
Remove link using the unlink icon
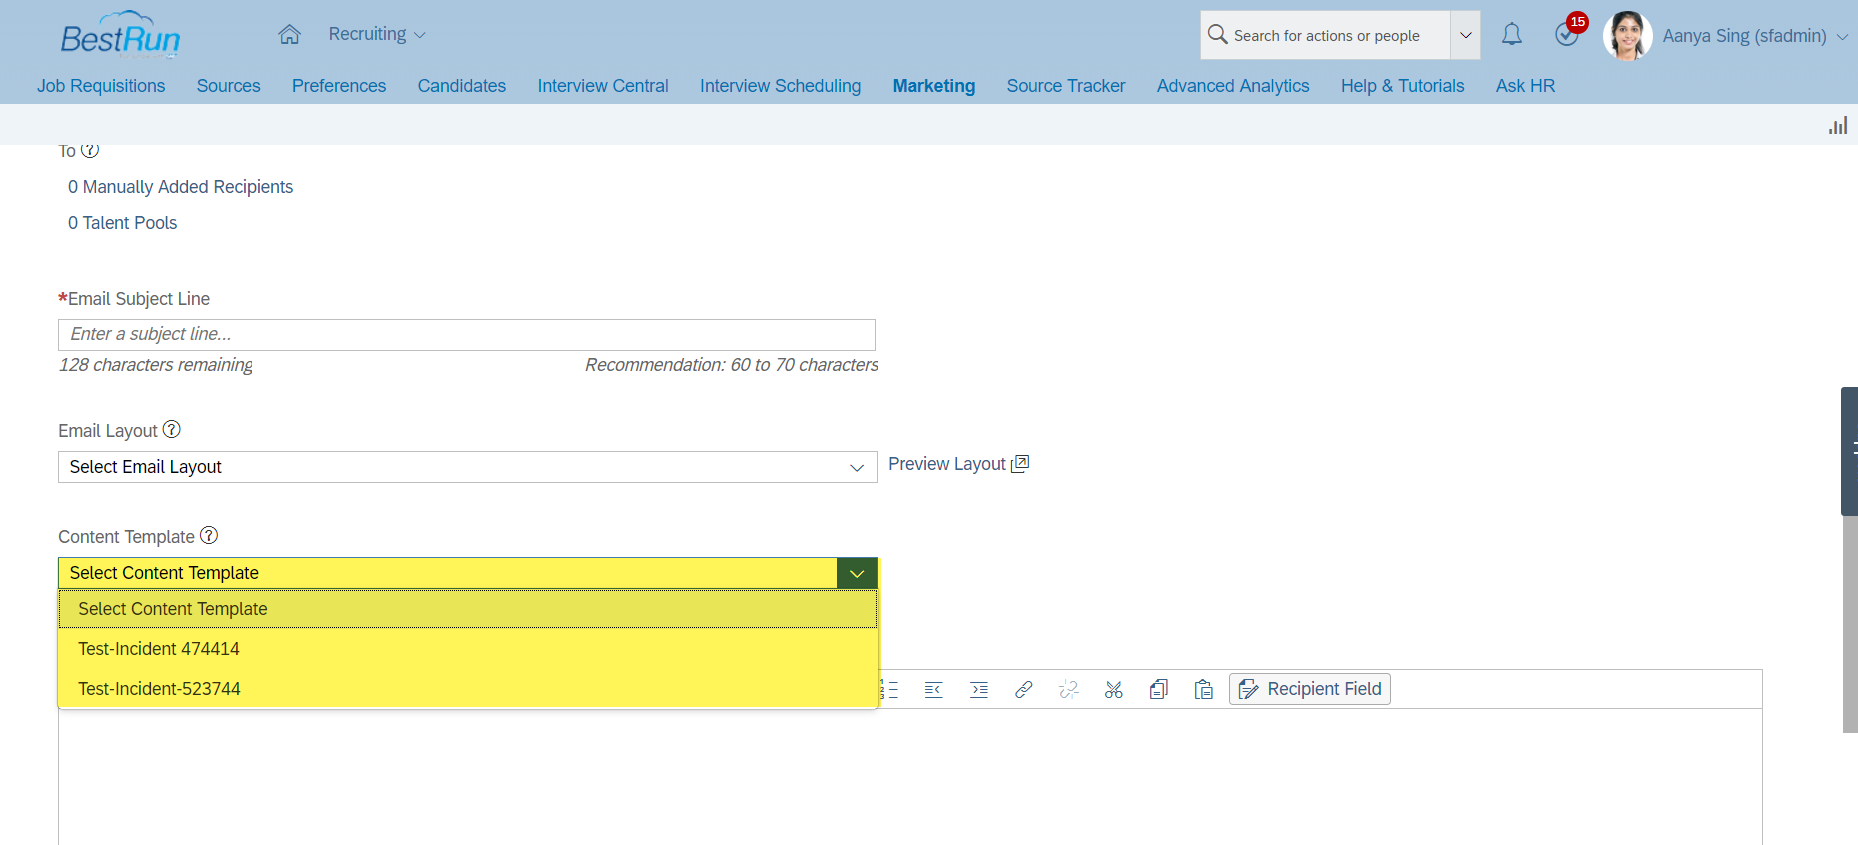[1069, 690]
